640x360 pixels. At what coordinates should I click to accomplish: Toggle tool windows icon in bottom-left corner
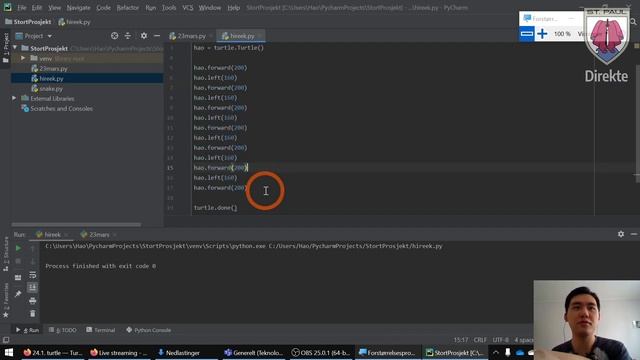(6, 340)
